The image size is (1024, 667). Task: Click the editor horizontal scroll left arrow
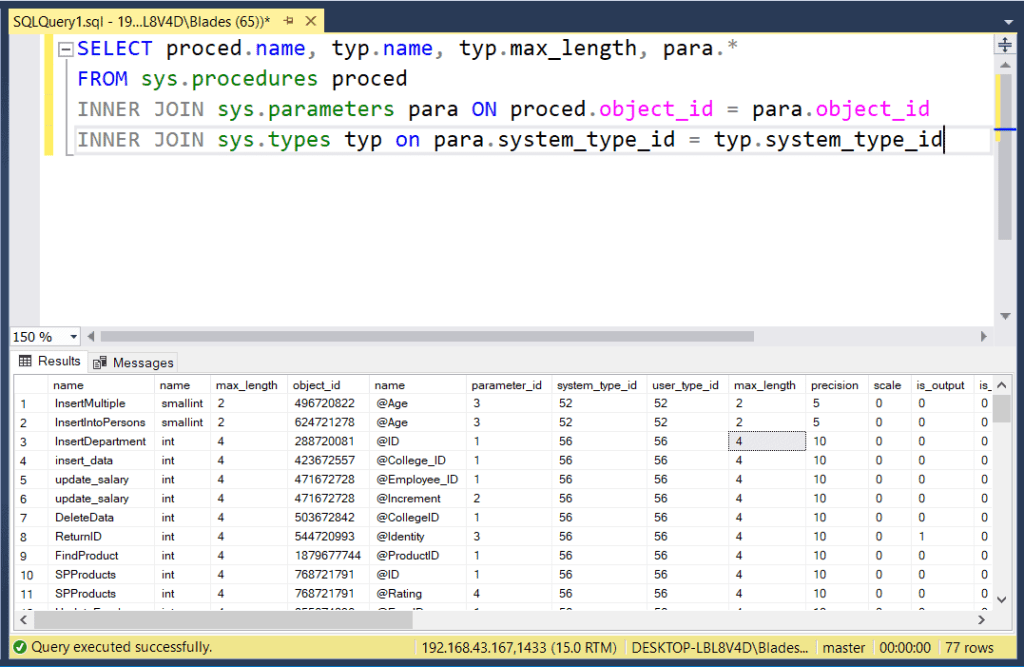(x=89, y=337)
